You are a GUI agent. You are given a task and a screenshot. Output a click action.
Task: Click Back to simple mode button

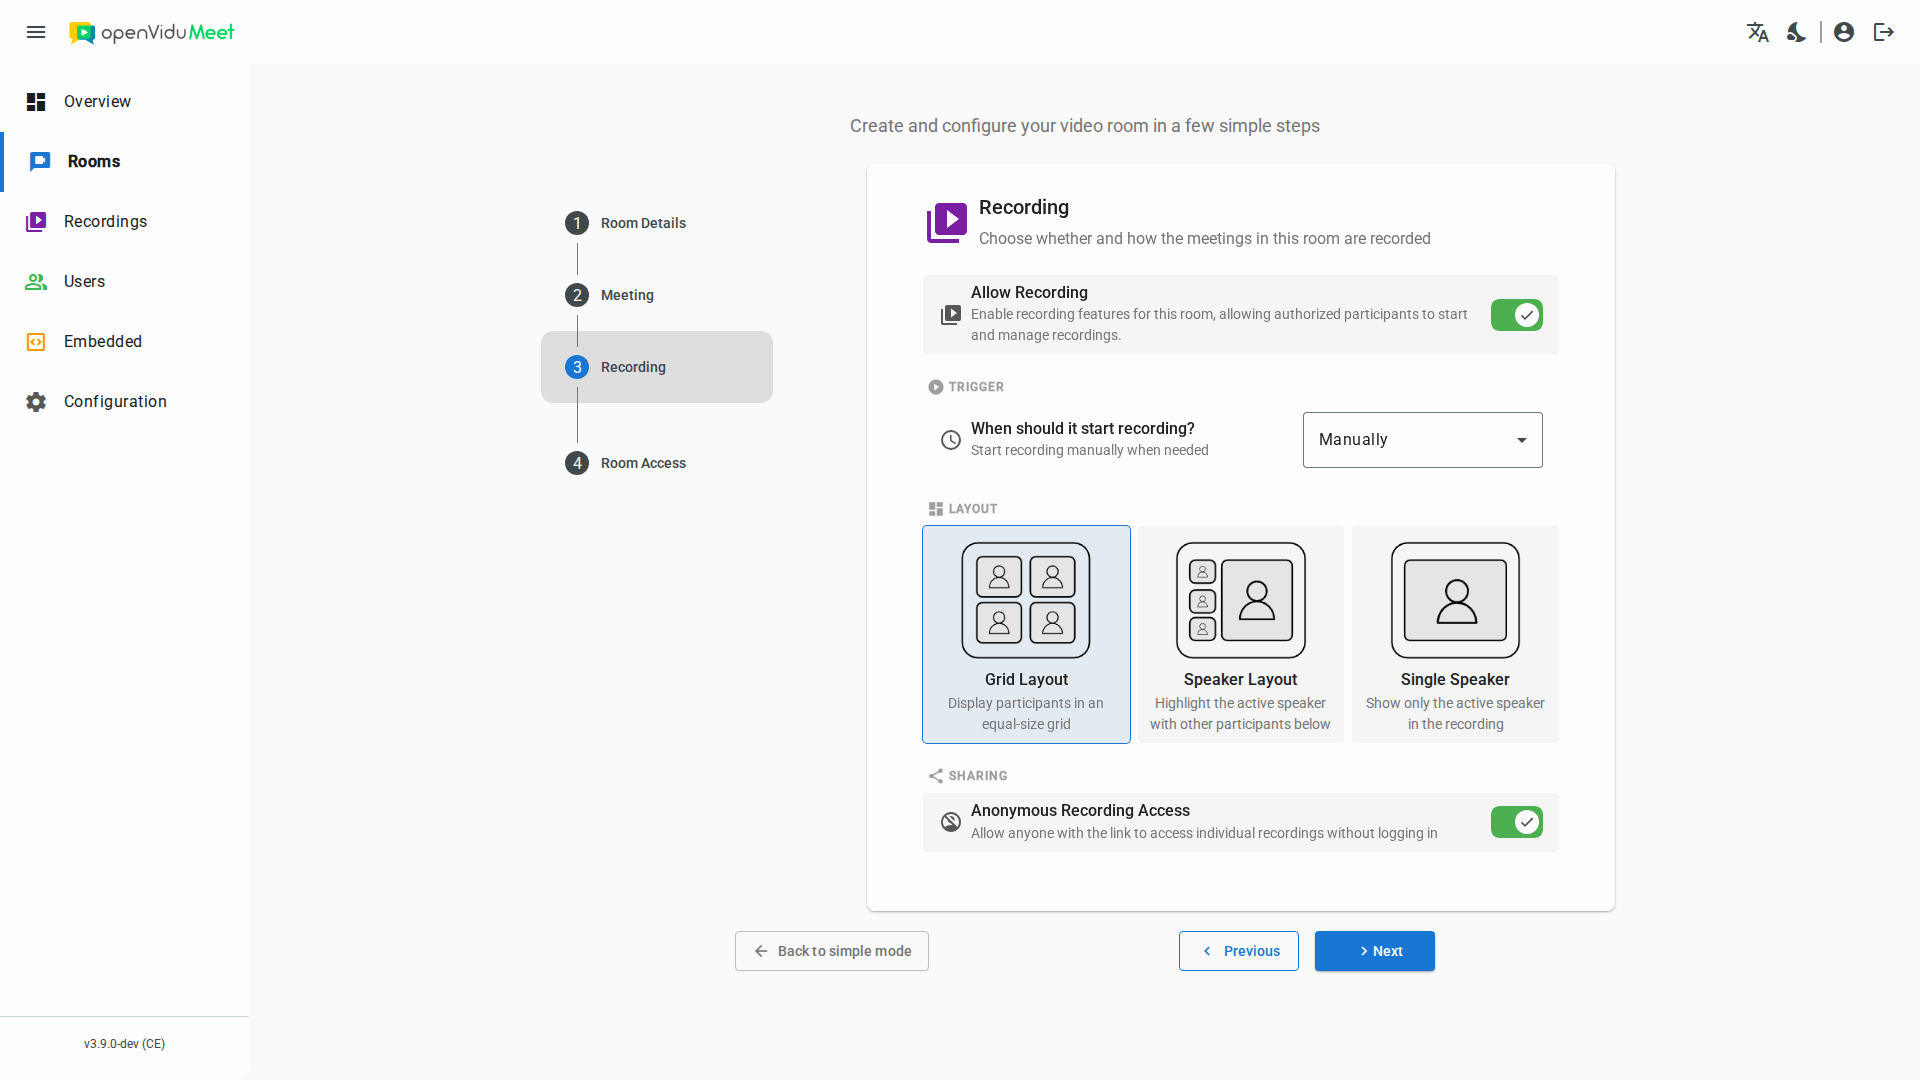[x=832, y=951]
